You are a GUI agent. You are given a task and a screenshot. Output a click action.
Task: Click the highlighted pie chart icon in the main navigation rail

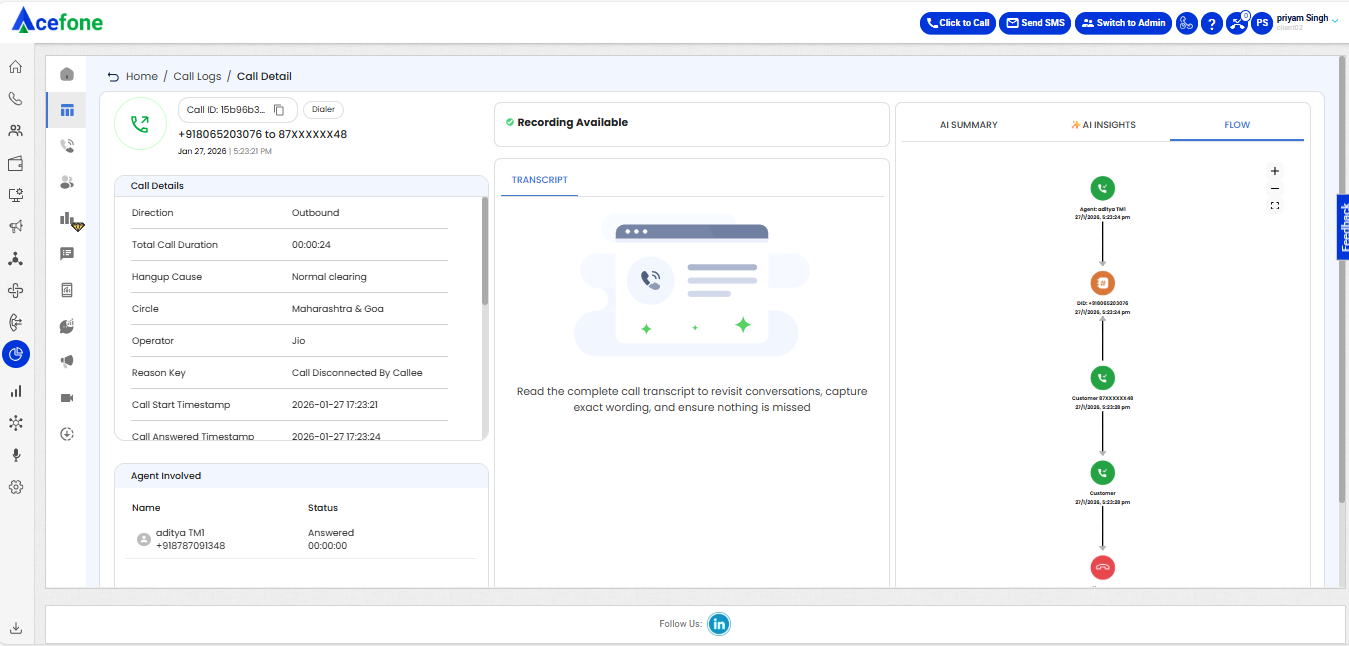tap(16, 354)
